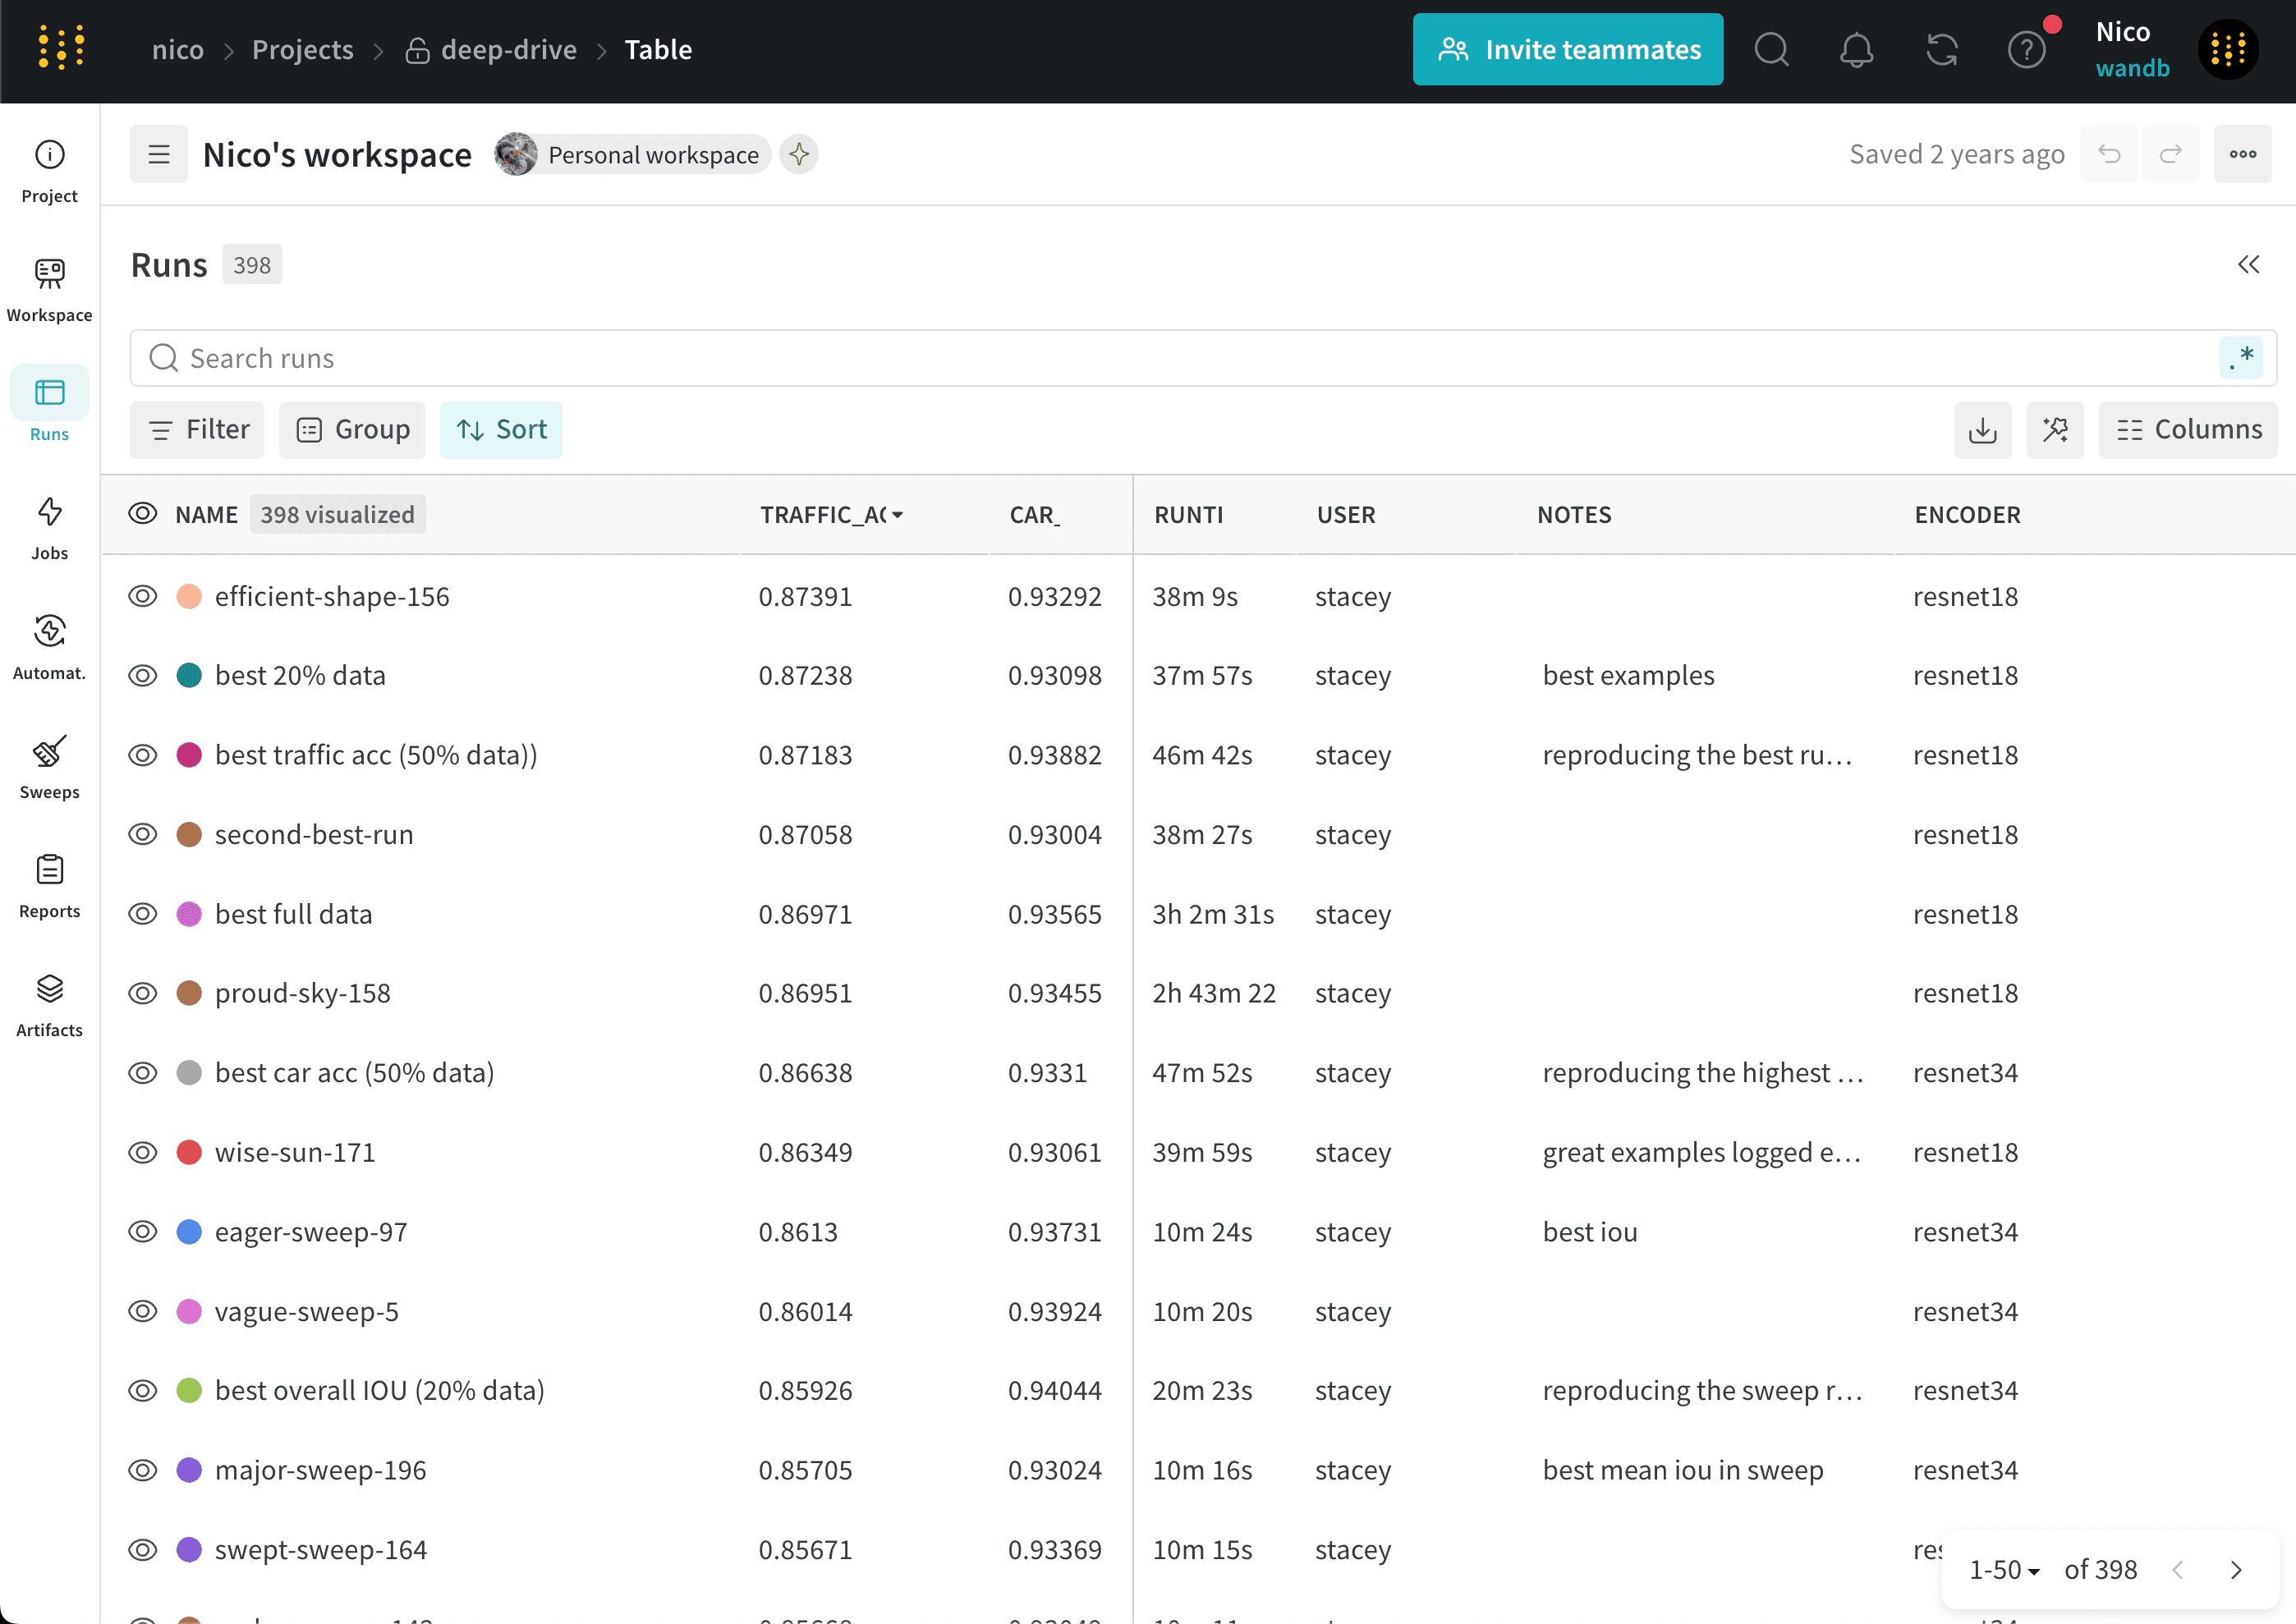The width and height of the screenshot is (2296, 1624).
Task: Click the Invite teammates button
Action: pos(1567,50)
